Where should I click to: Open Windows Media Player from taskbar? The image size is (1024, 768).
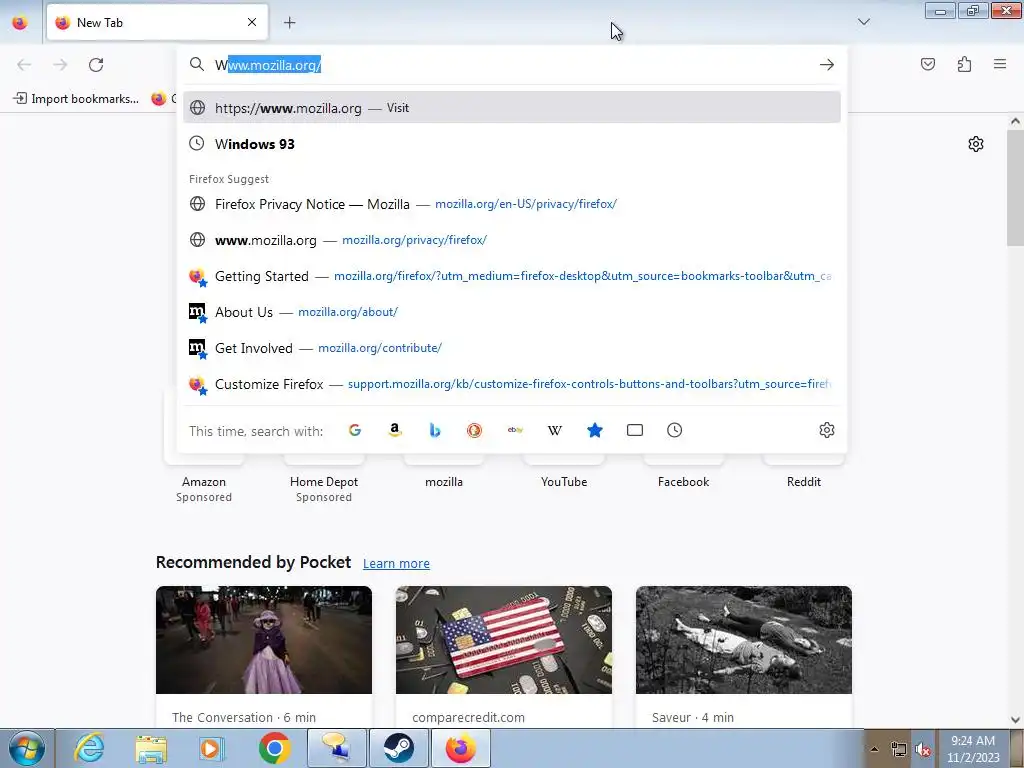(212, 748)
